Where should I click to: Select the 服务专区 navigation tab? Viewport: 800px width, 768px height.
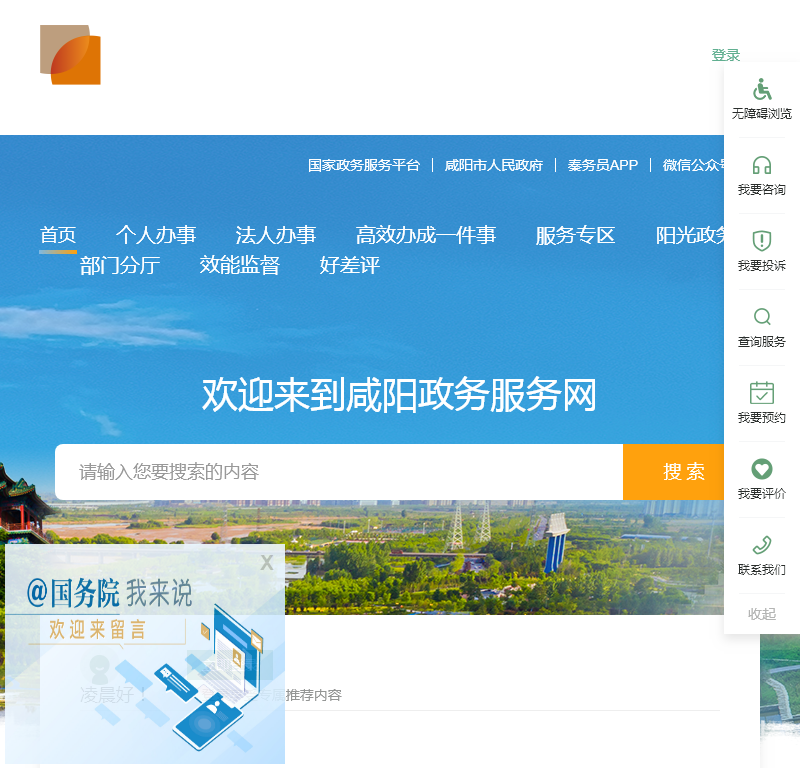576,235
